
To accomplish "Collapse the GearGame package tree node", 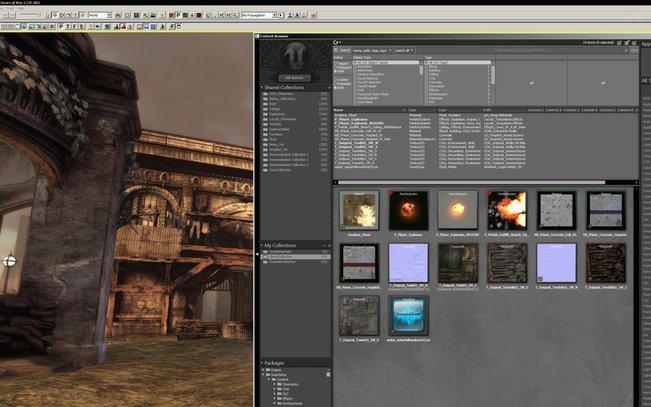I will pos(263,375).
